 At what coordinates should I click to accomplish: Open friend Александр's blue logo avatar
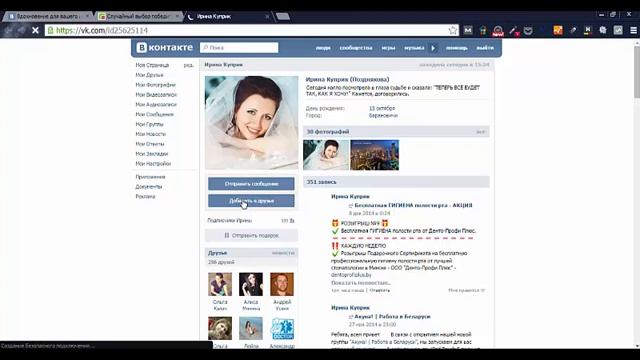(x=282, y=329)
